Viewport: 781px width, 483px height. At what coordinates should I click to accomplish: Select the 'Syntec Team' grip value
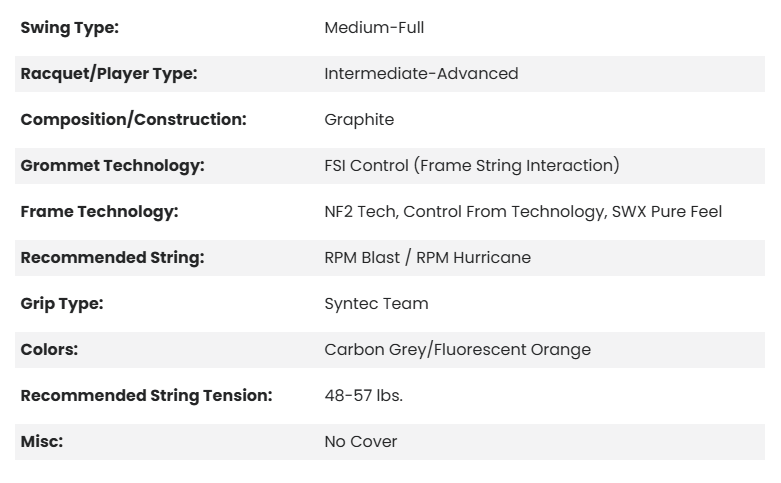pos(376,304)
